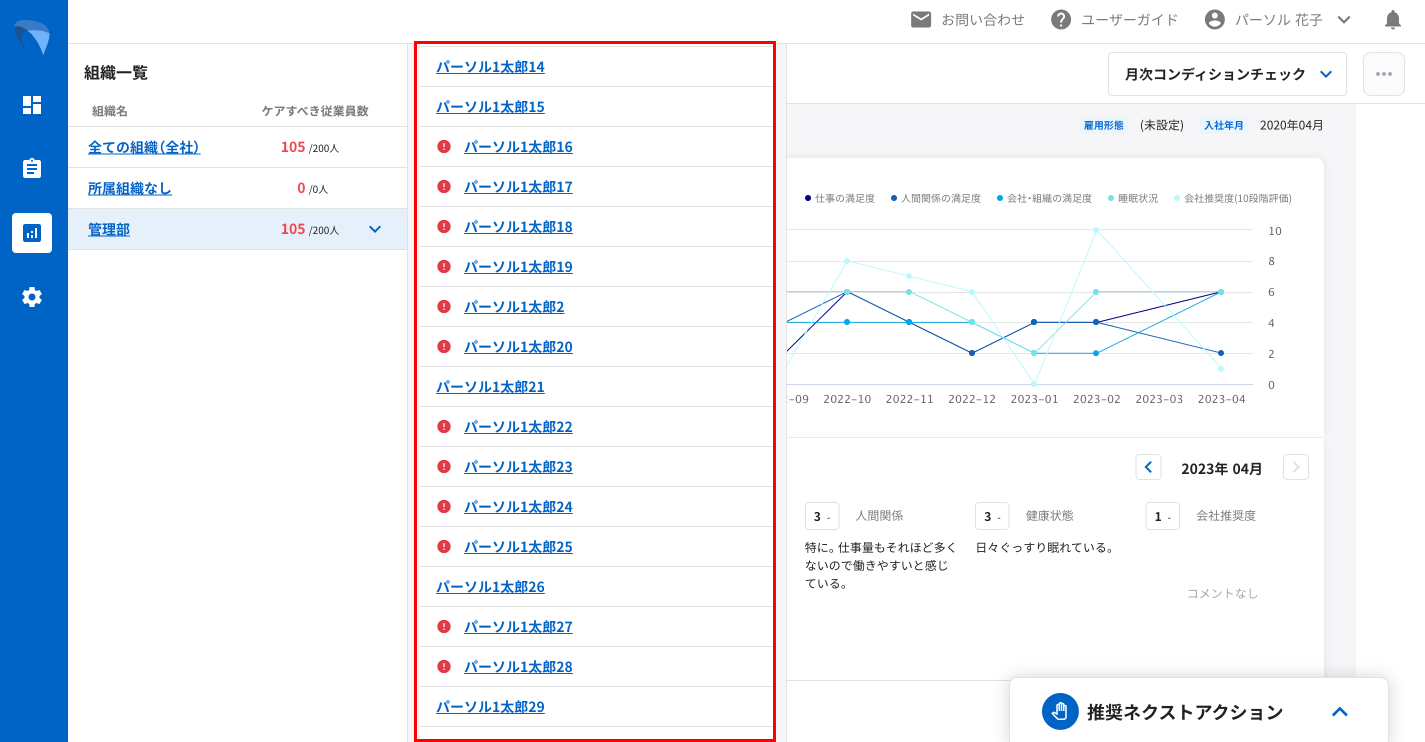Open settings gear in left sidebar
Viewport: 1425px width, 742px height.
coord(32,297)
